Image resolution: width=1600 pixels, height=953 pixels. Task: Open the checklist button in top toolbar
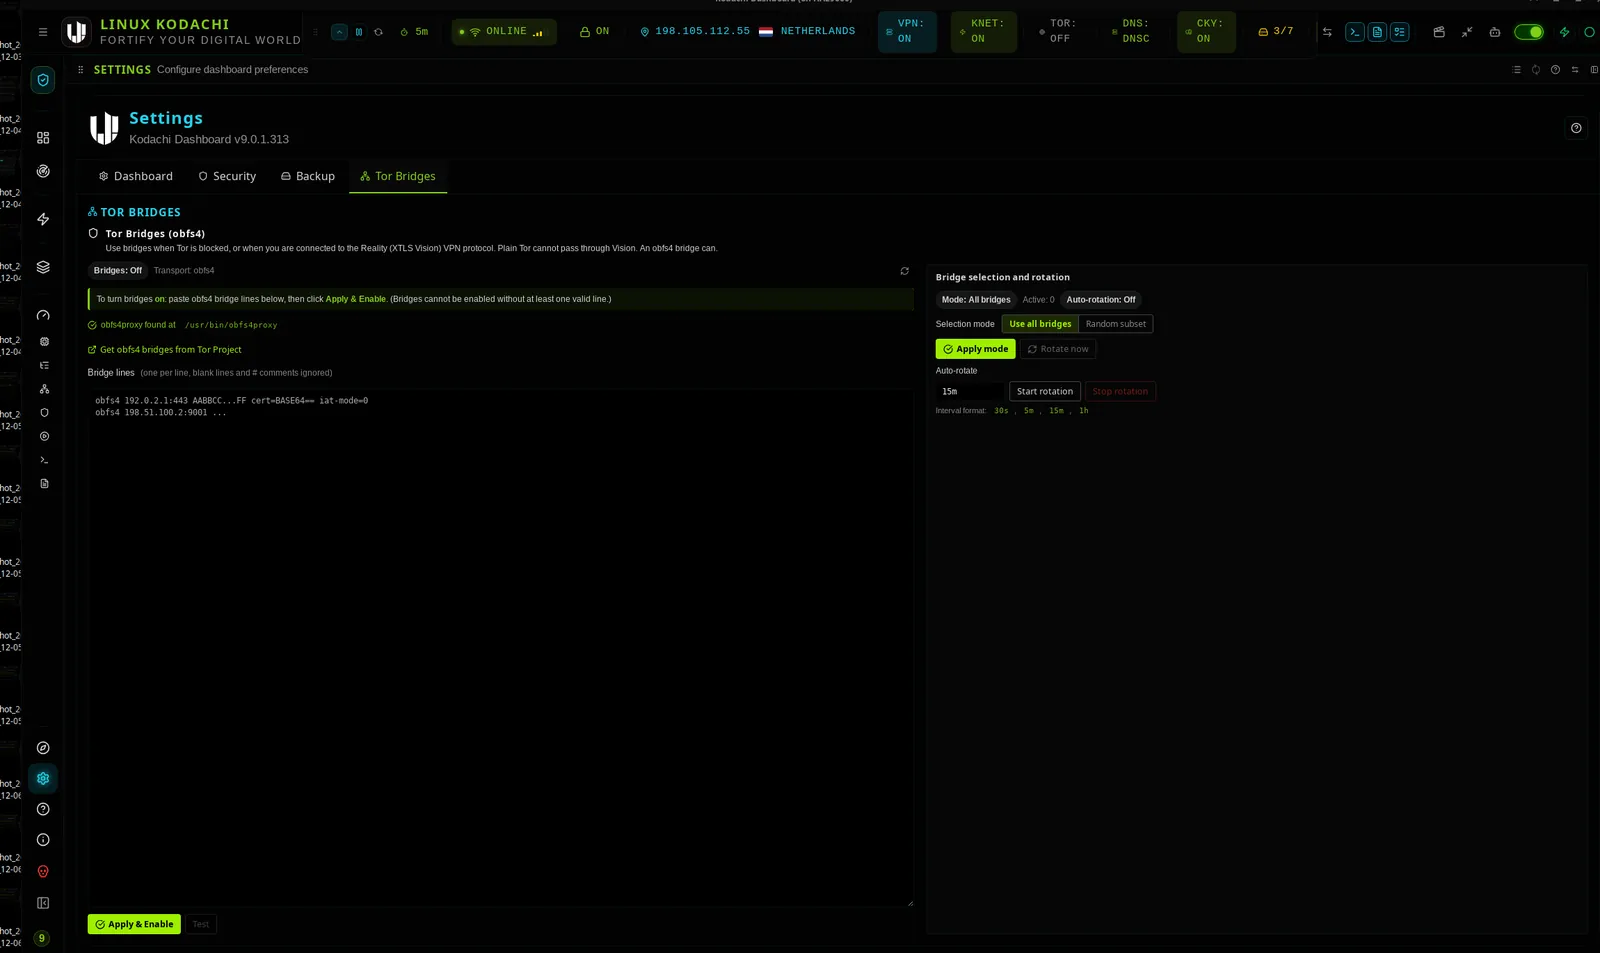point(1400,32)
